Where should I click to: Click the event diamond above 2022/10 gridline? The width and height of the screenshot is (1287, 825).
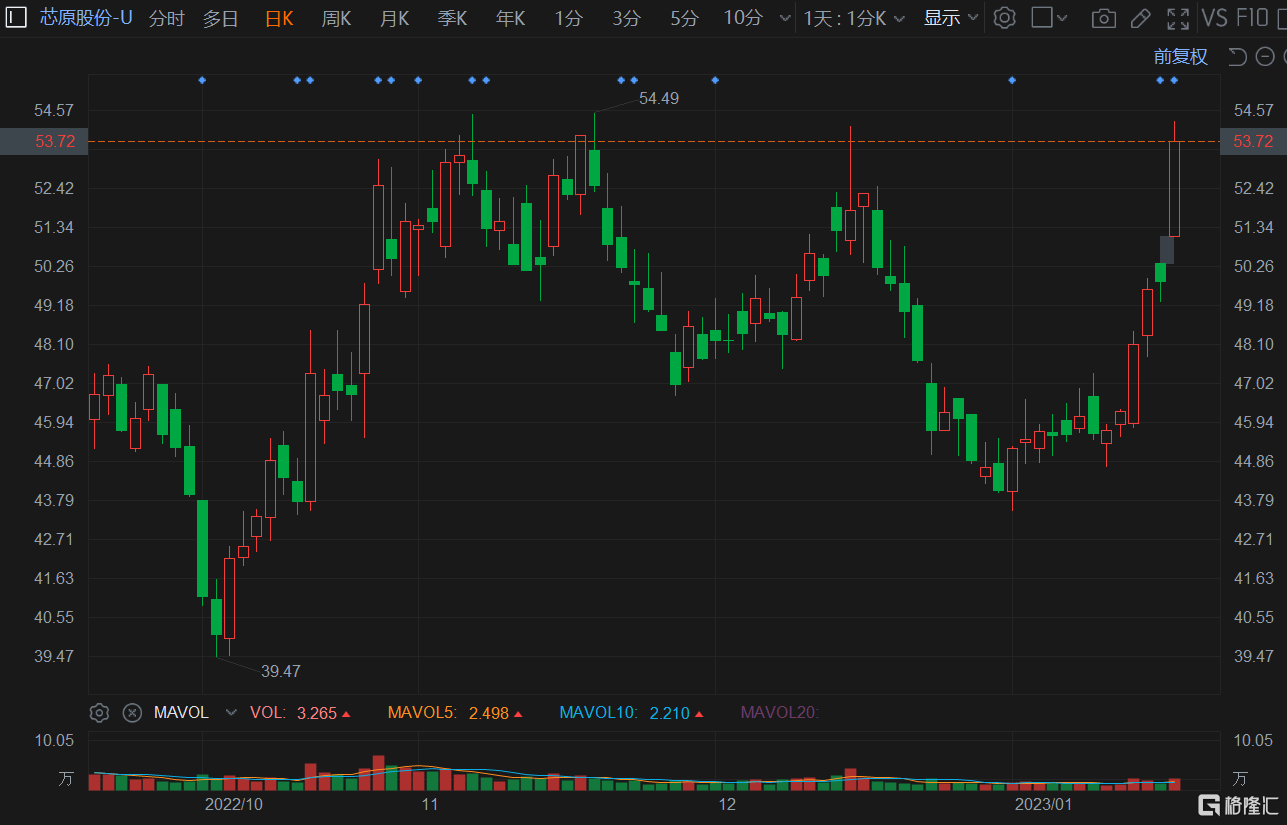[x=202, y=80]
